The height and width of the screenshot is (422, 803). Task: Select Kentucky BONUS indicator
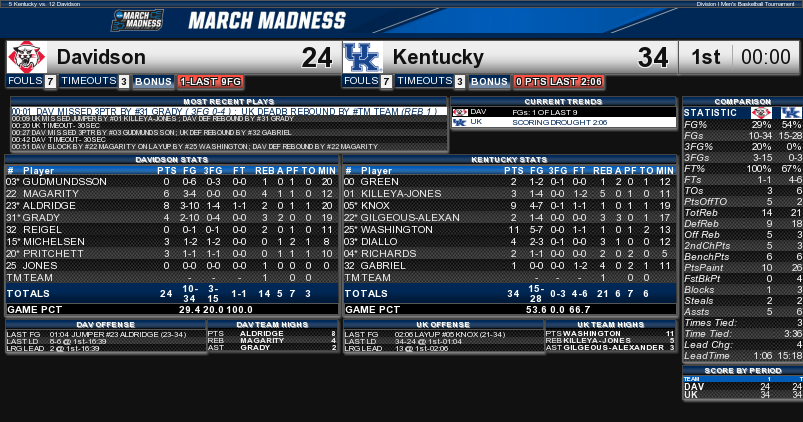point(489,81)
